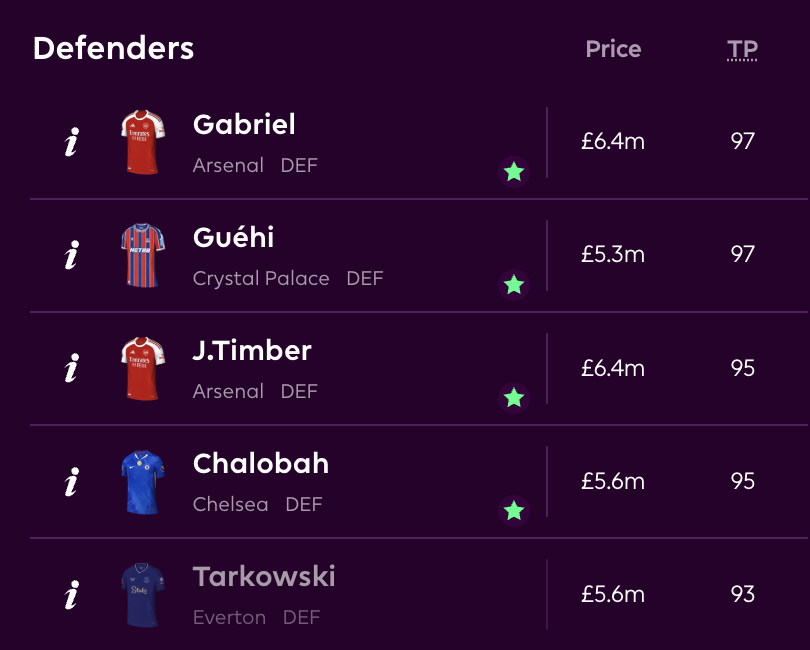Select Gabriel's Arsenal shirt image

click(x=143, y=142)
